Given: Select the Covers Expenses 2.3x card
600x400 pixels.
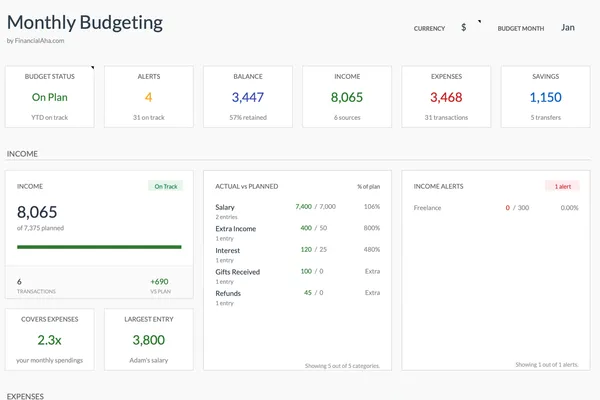Looking at the screenshot, I should pyautogui.click(x=50, y=340).
